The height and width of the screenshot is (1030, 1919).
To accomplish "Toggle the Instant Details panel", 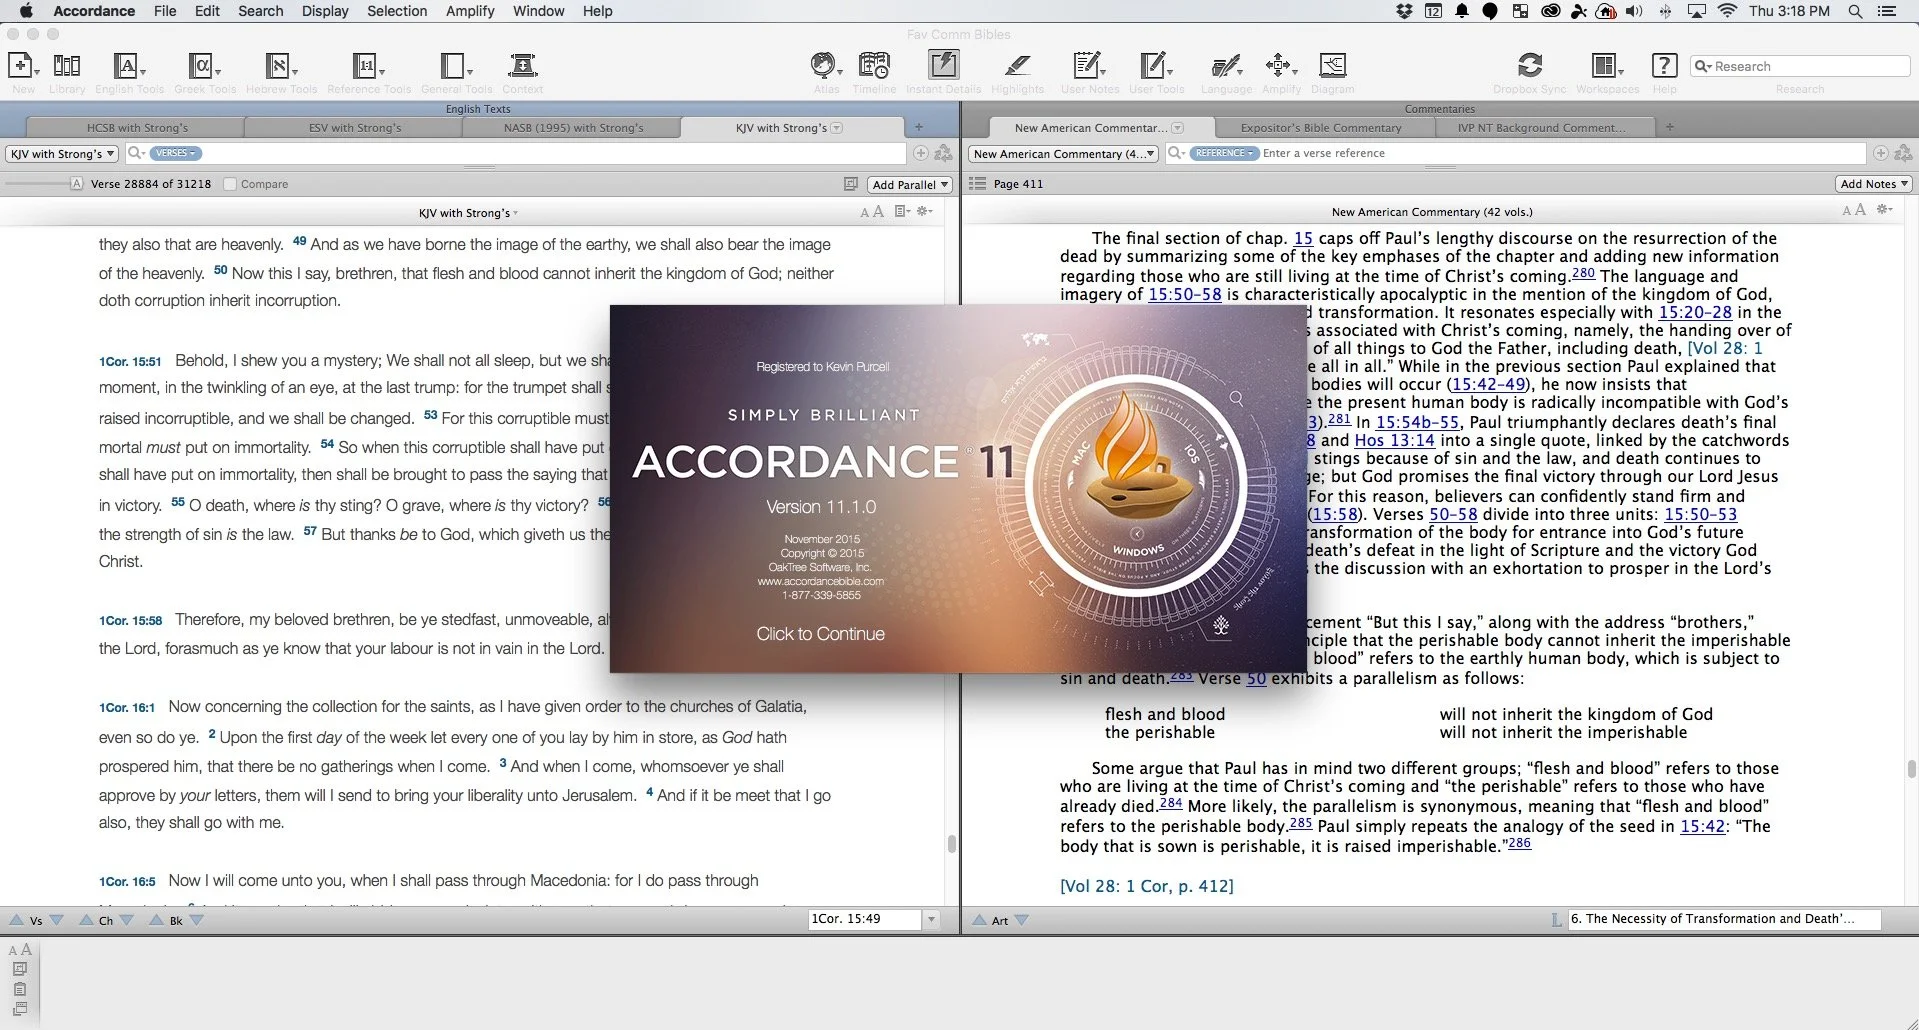I will coord(943,66).
